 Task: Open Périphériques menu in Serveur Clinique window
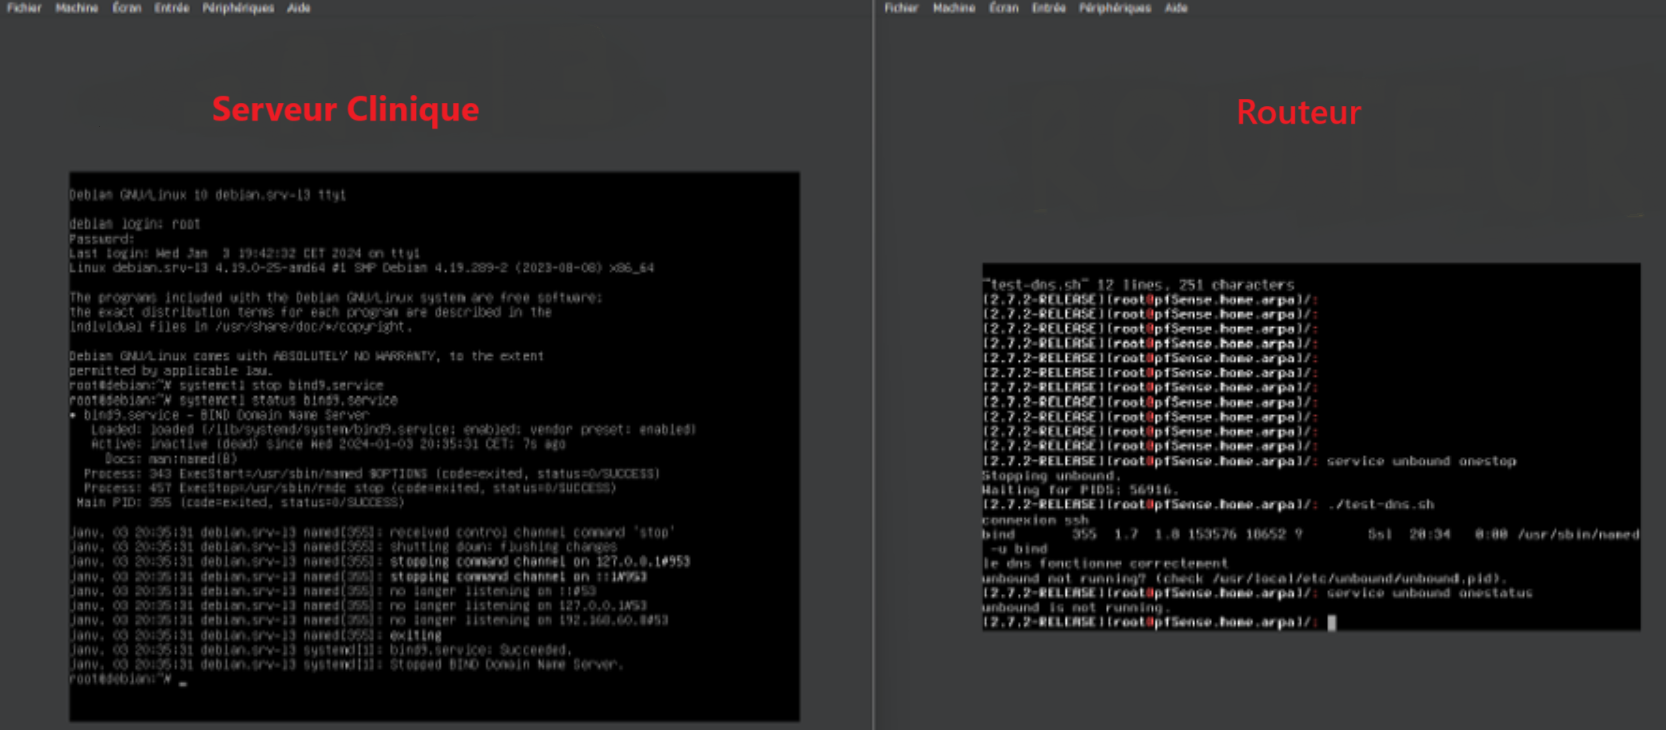click(x=238, y=8)
